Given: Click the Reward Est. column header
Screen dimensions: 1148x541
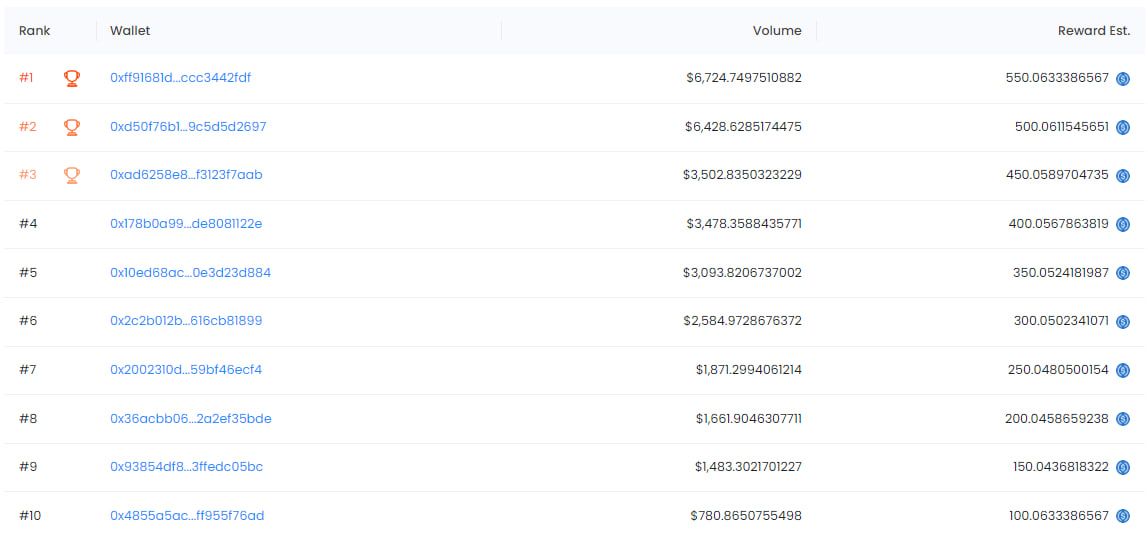Looking at the screenshot, I should (x=1094, y=31).
